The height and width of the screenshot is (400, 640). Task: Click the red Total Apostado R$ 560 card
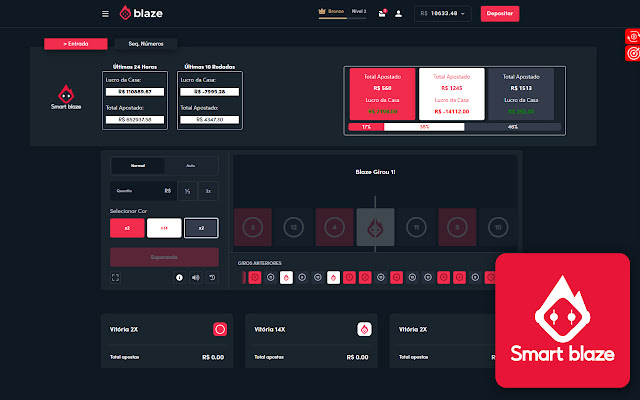382,94
